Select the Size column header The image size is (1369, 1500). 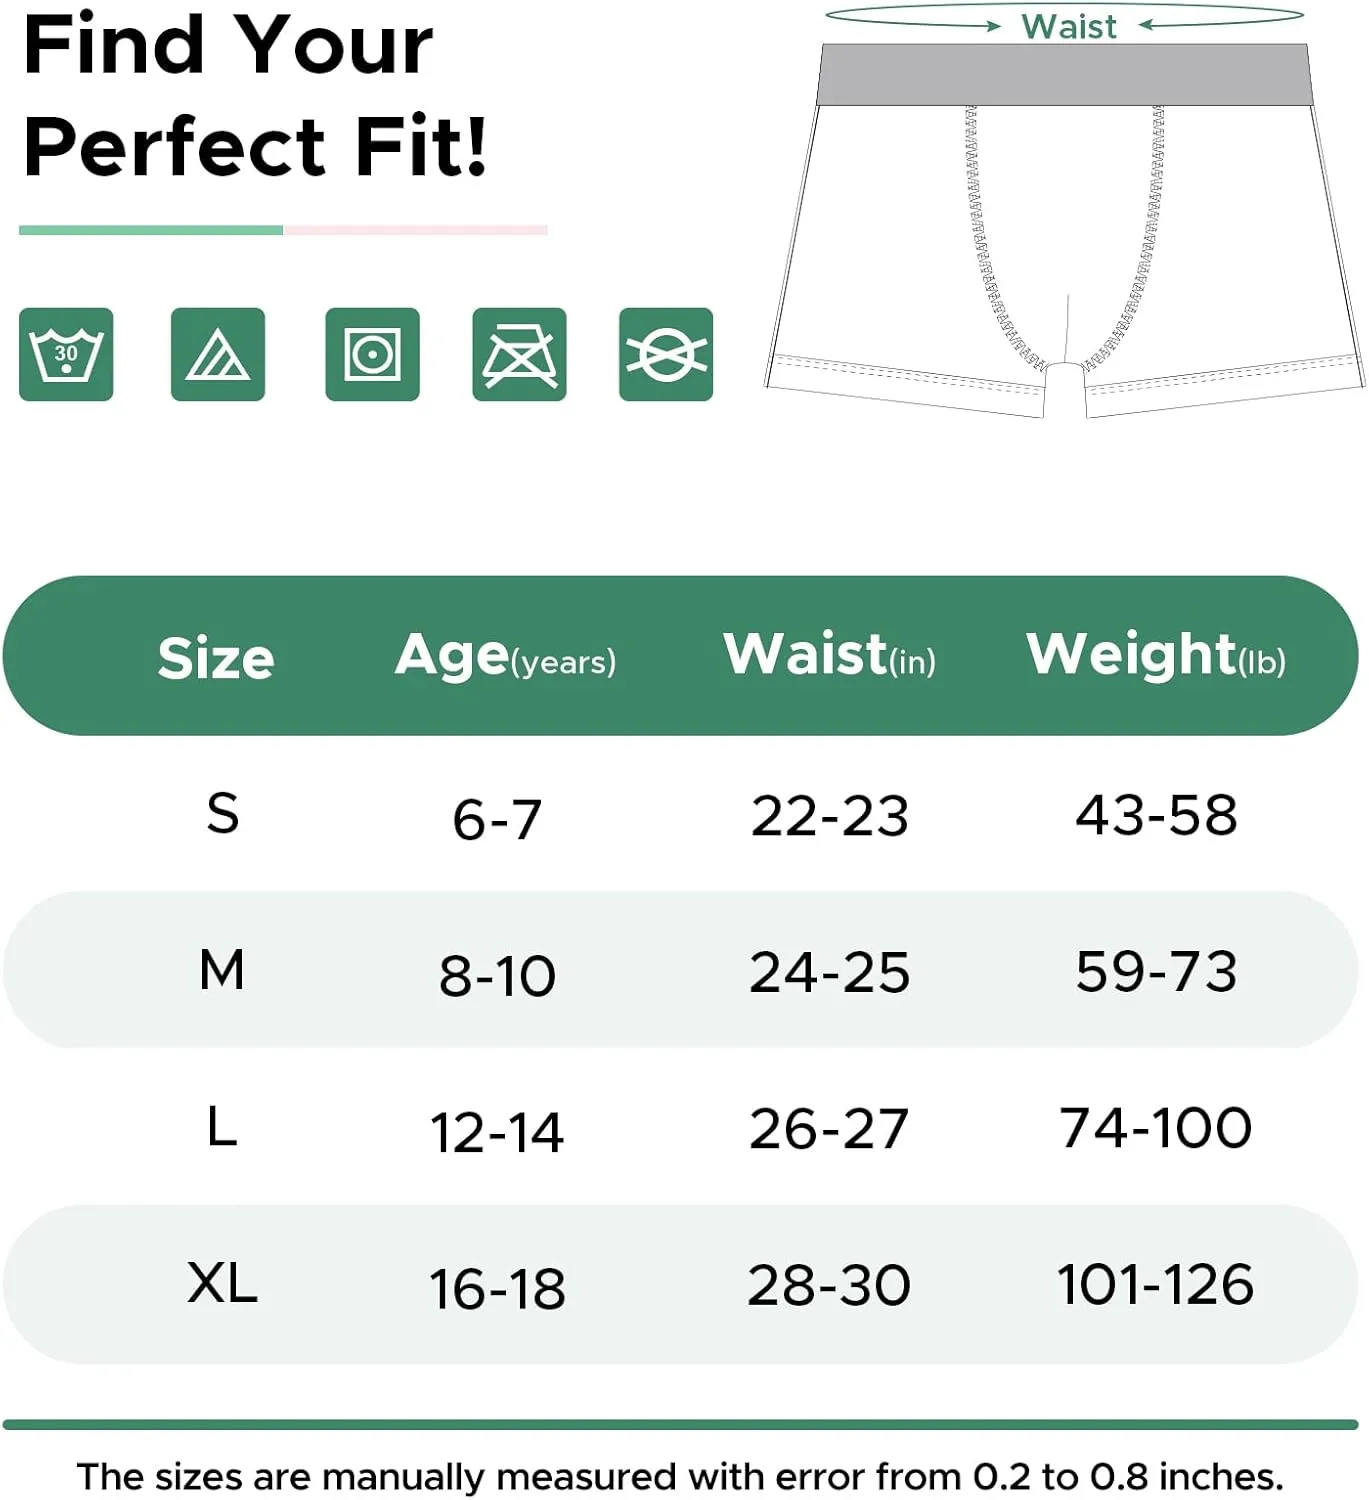216,659
